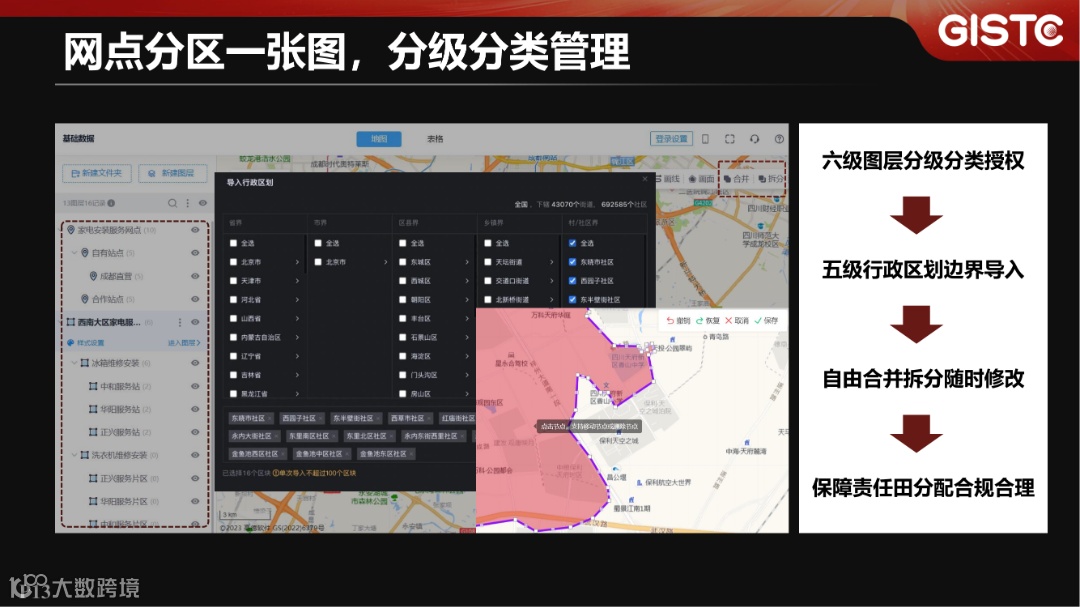Collapse the 冰箱维修安装 tree group
This screenshot has width=1080, height=607.
74,363
